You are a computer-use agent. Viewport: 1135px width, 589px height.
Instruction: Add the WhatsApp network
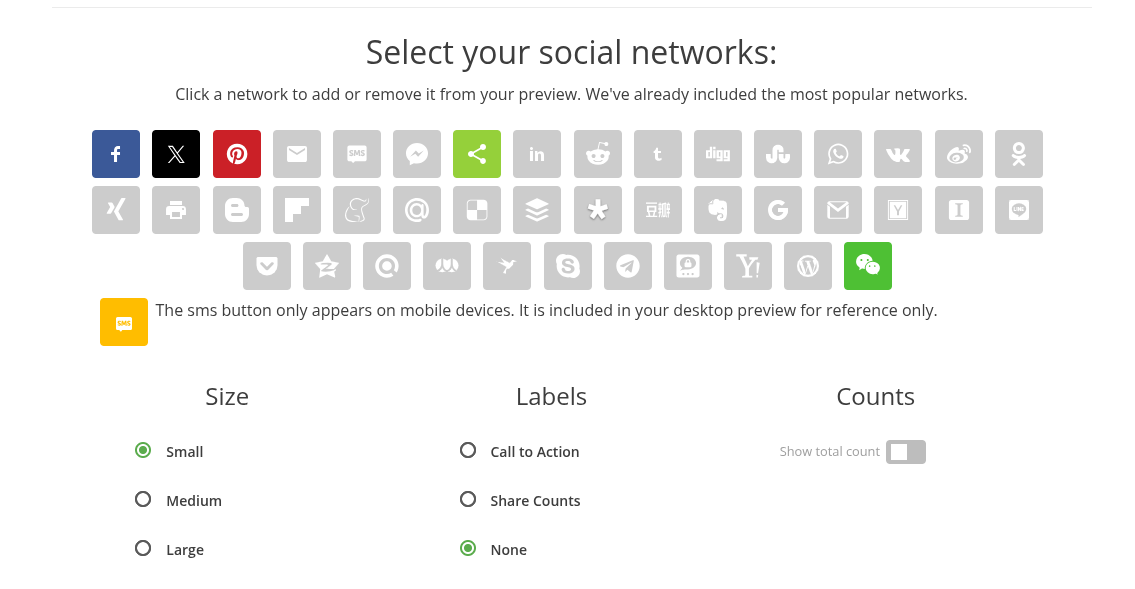(x=838, y=154)
